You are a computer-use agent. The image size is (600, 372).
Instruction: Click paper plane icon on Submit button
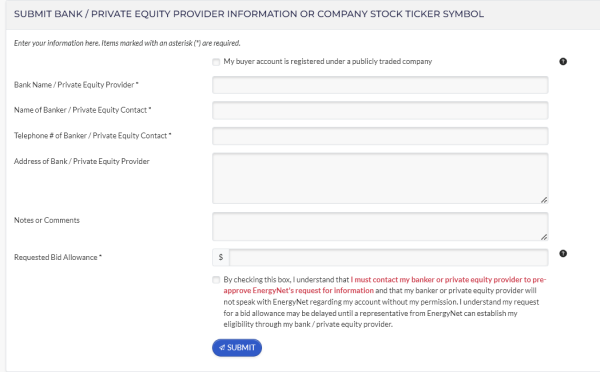click(222, 348)
